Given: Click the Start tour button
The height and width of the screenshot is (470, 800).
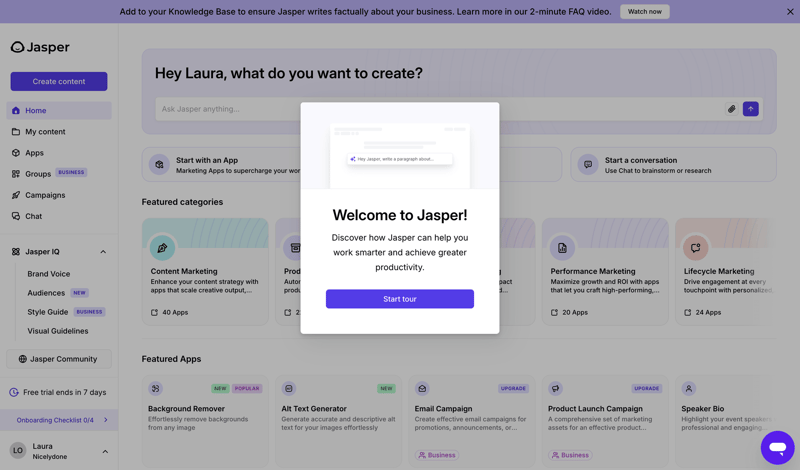Looking at the screenshot, I should (x=399, y=299).
